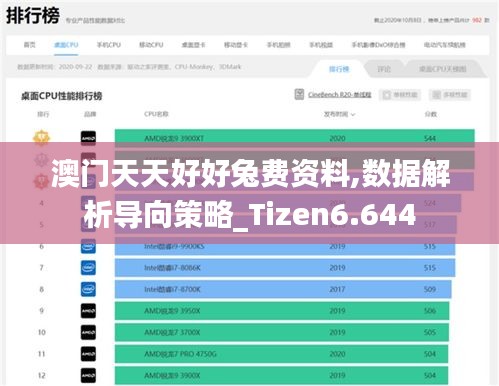Image resolution: width=499 pixels, height=386 pixels.
Task: Select the 桌面CPU tab
Action: coord(66,45)
